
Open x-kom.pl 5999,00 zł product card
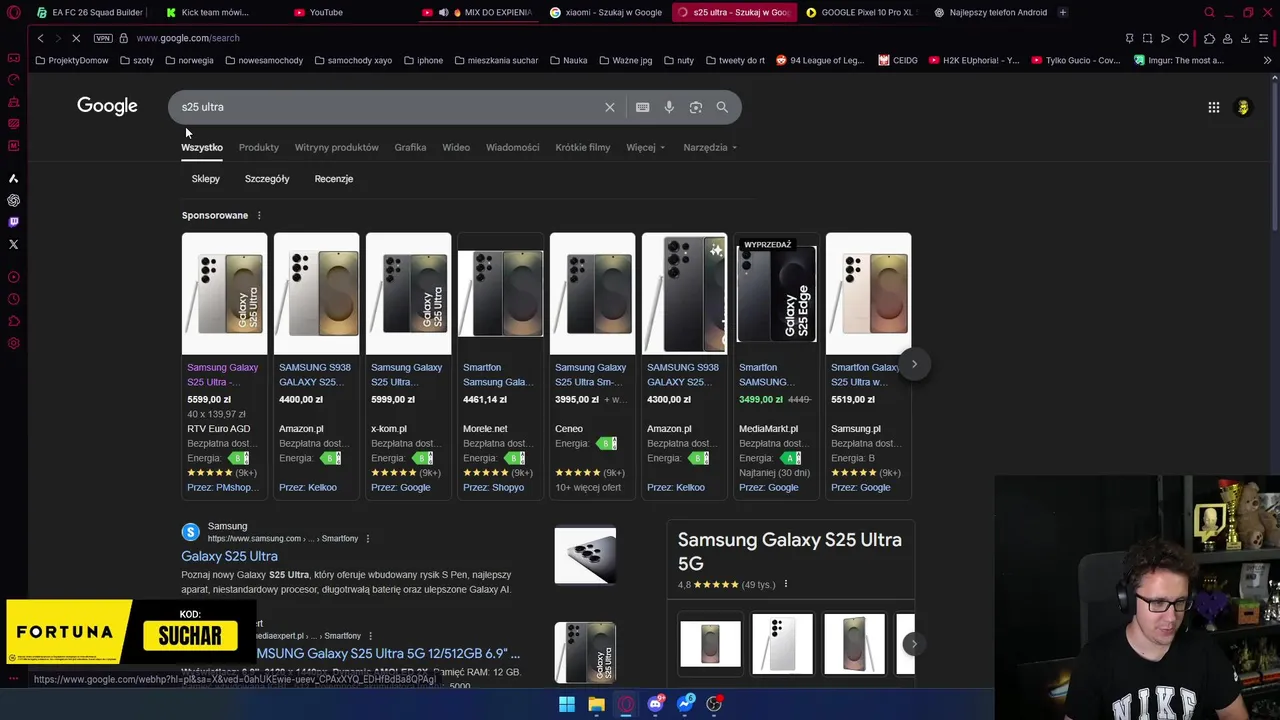[408, 365]
